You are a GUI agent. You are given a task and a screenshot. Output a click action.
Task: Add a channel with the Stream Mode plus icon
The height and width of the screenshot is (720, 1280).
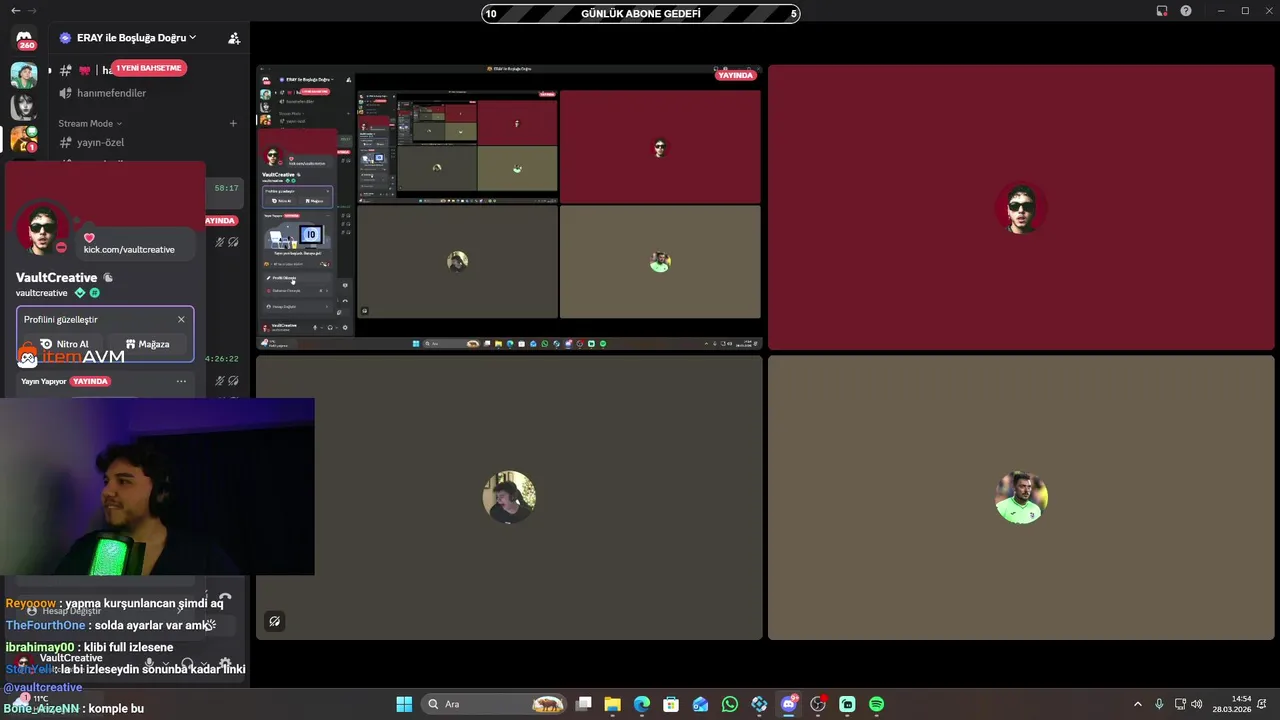[x=233, y=124]
